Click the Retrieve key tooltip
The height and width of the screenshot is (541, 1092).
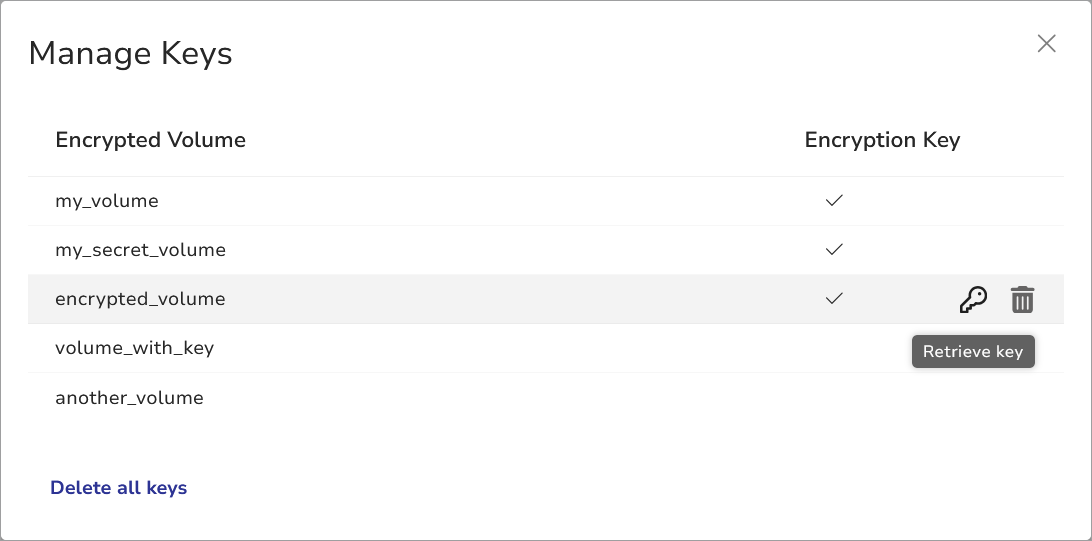pyautogui.click(x=973, y=352)
